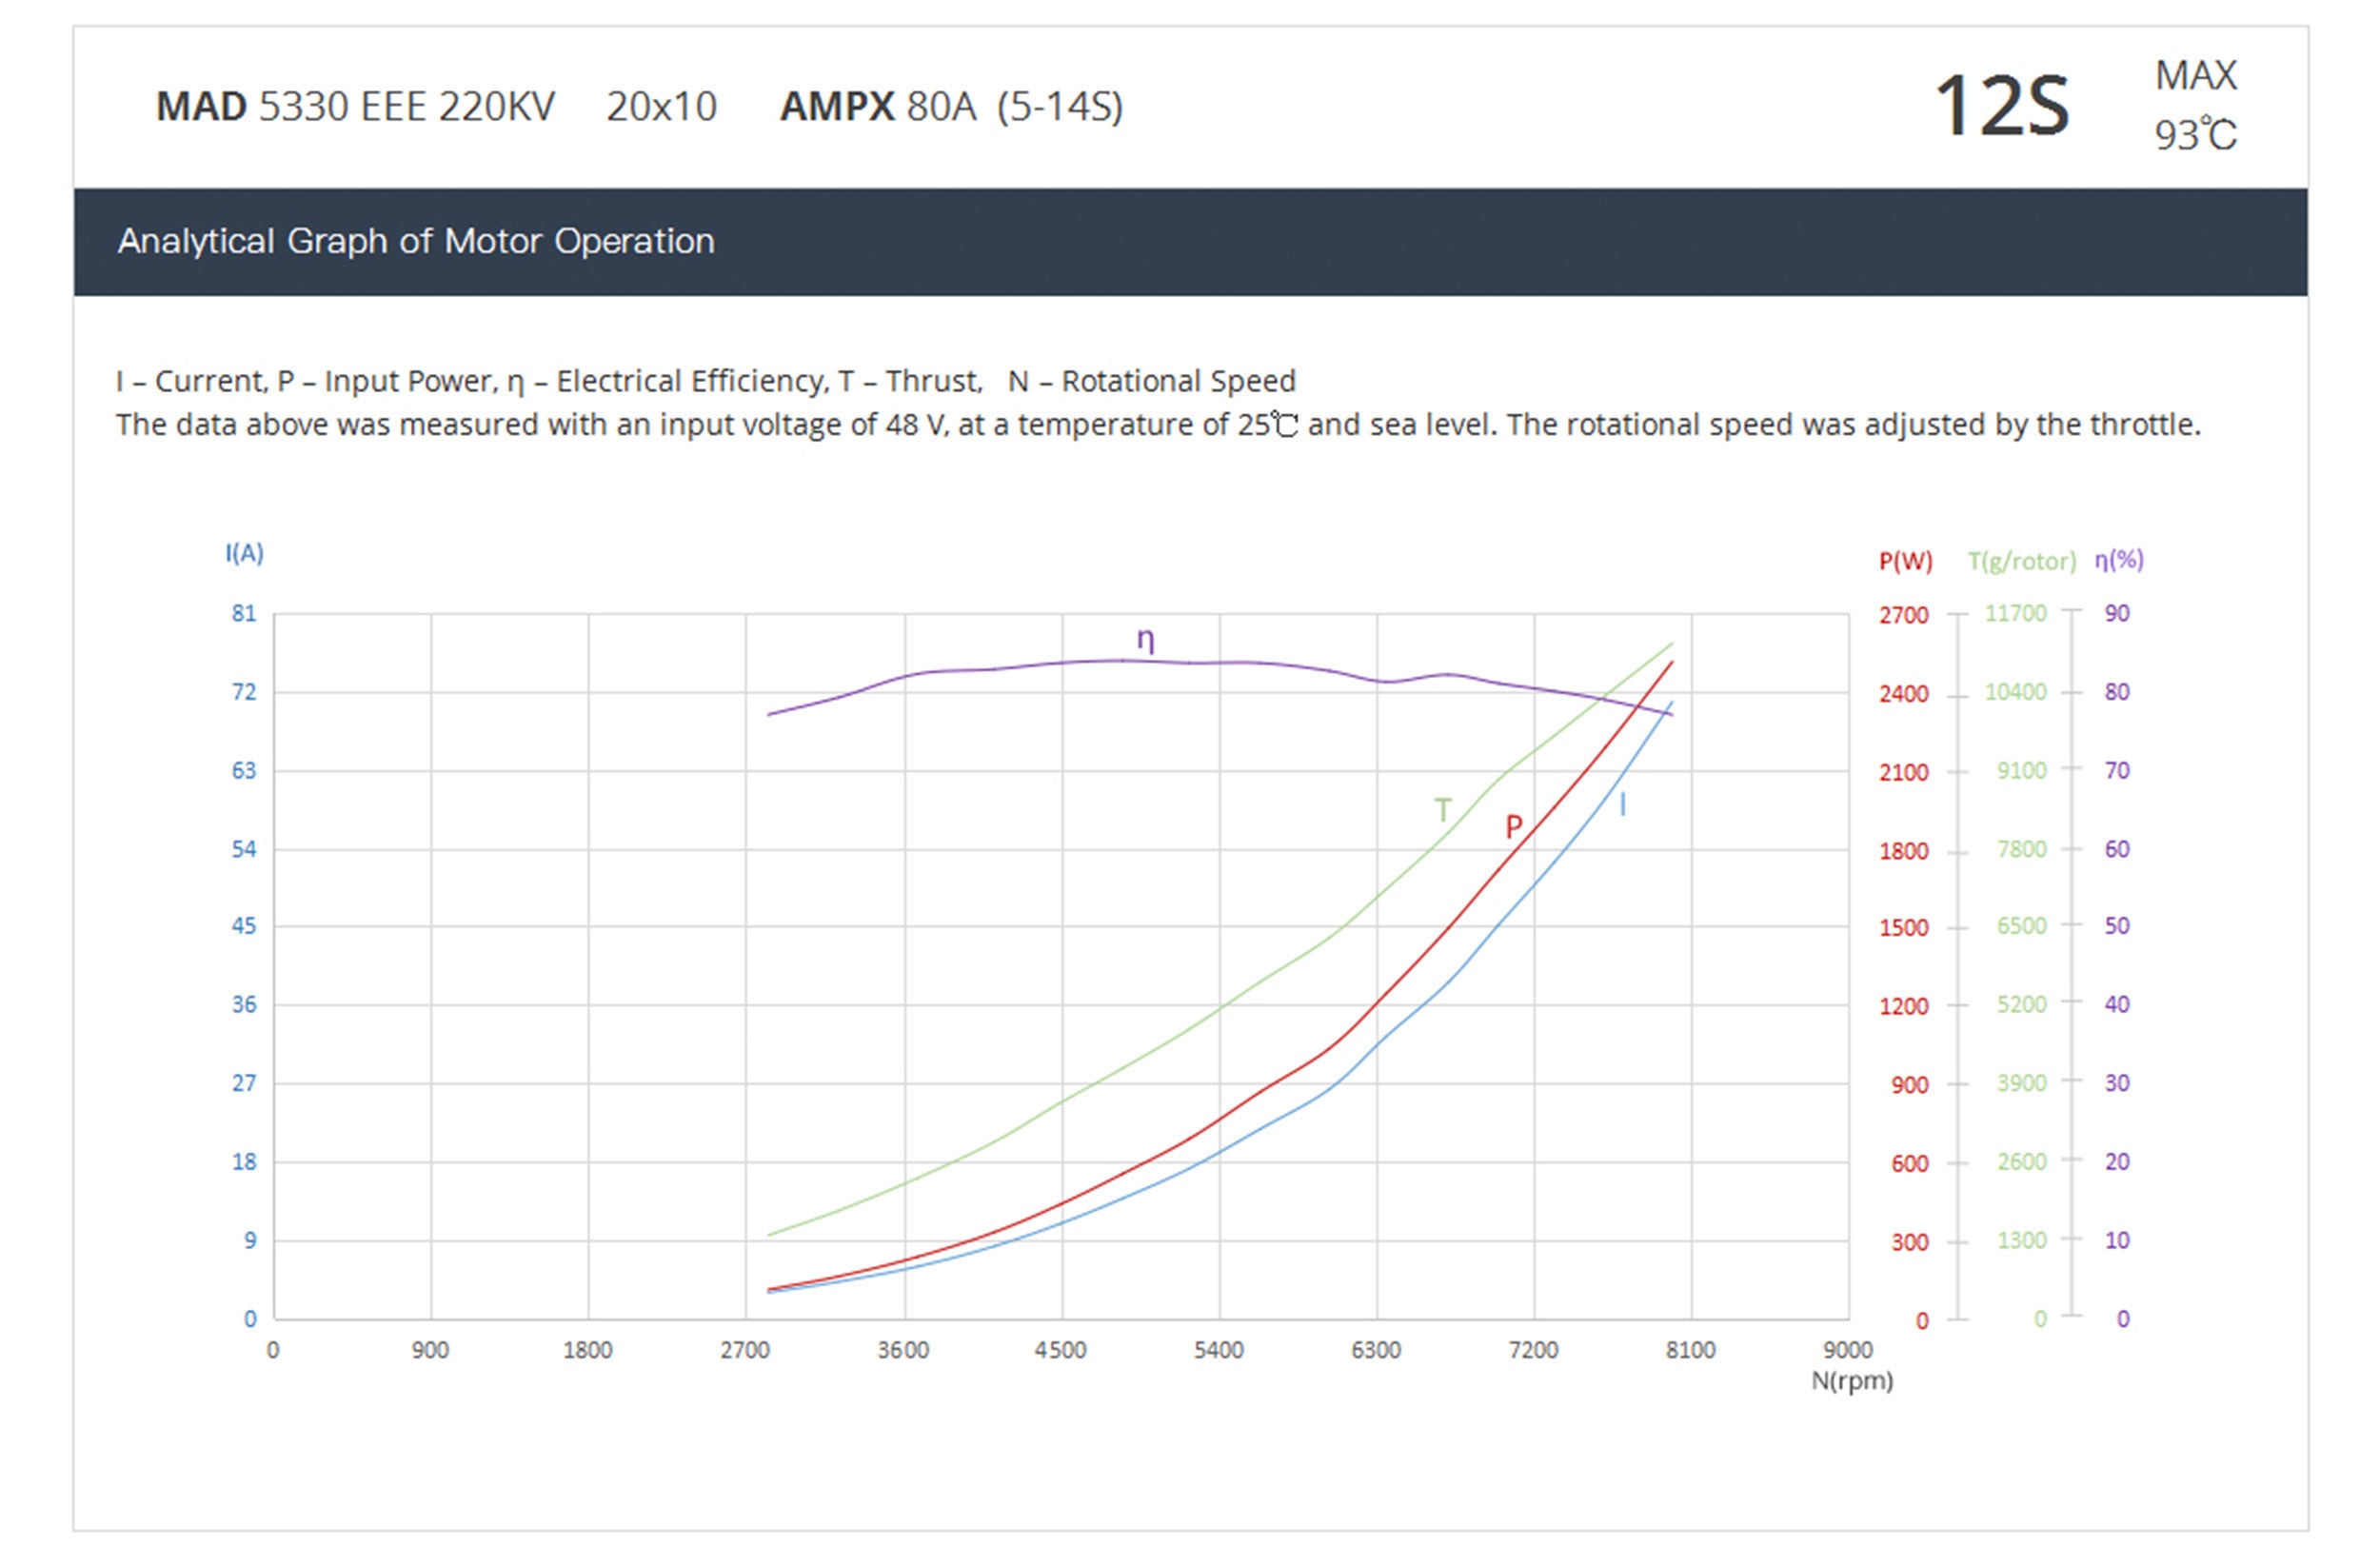Image resolution: width=2380 pixels, height=1547 pixels.
Task: Click the P(W) axis title
Action: click(x=1905, y=561)
